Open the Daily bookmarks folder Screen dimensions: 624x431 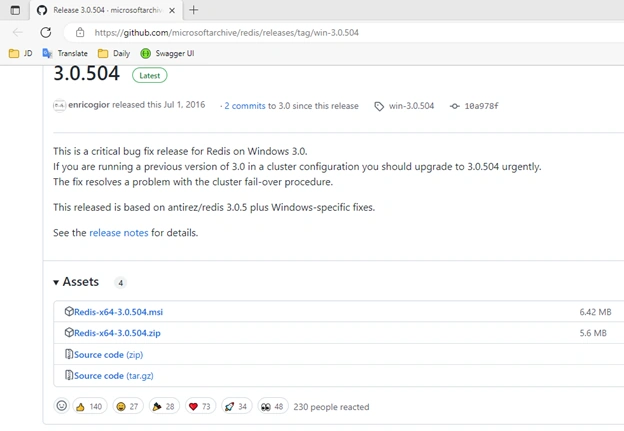[x=114, y=53]
